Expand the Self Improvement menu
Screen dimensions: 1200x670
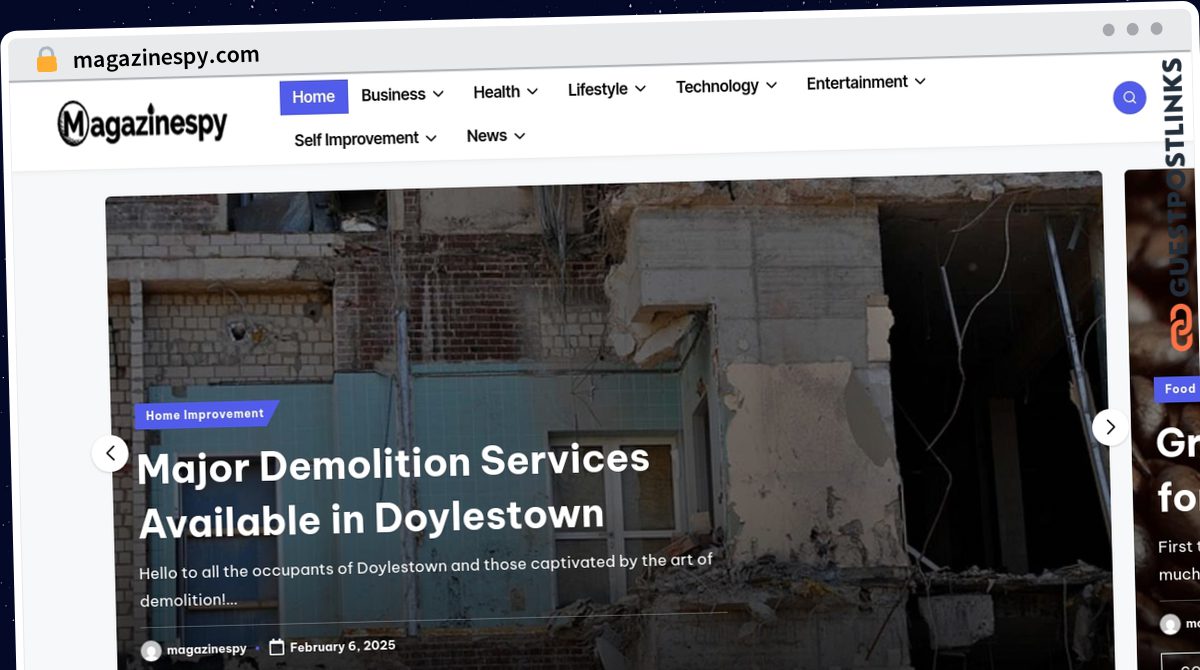tap(365, 139)
